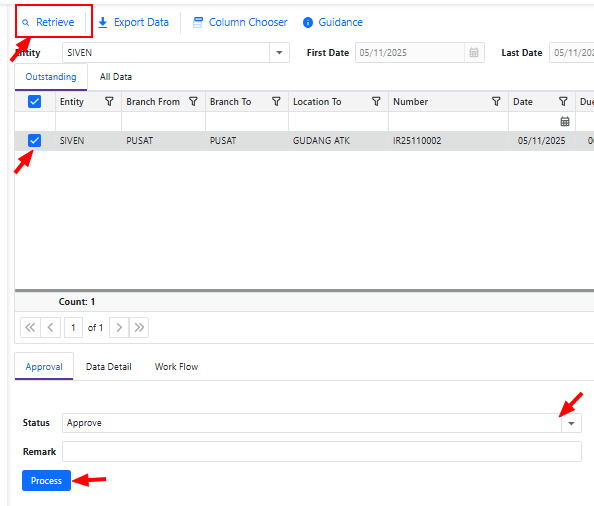Click the 05/11/2025 date cell in the row
Viewport: 594px width, 506px height.
tap(541, 141)
